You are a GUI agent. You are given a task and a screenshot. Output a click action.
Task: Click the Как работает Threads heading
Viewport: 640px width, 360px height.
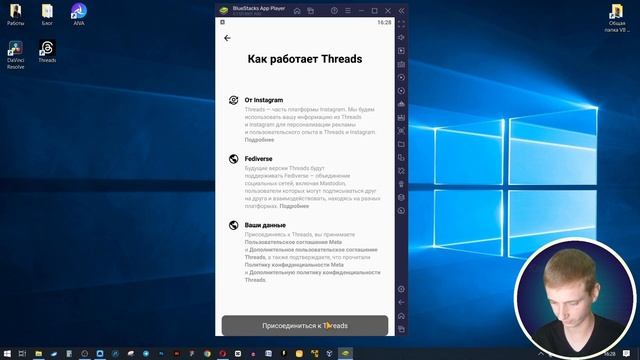(305, 59)
